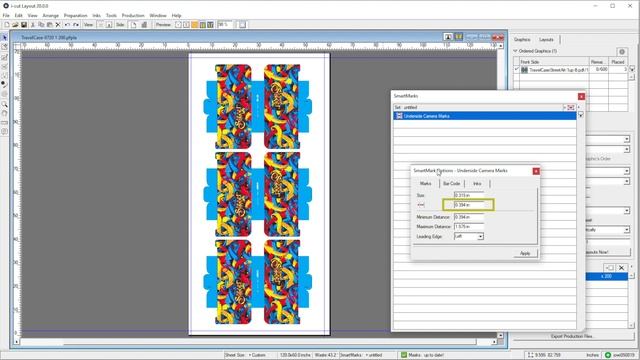Select the arrow pointer tool in left toolbox
640x360 pixels.
point(4,38)
